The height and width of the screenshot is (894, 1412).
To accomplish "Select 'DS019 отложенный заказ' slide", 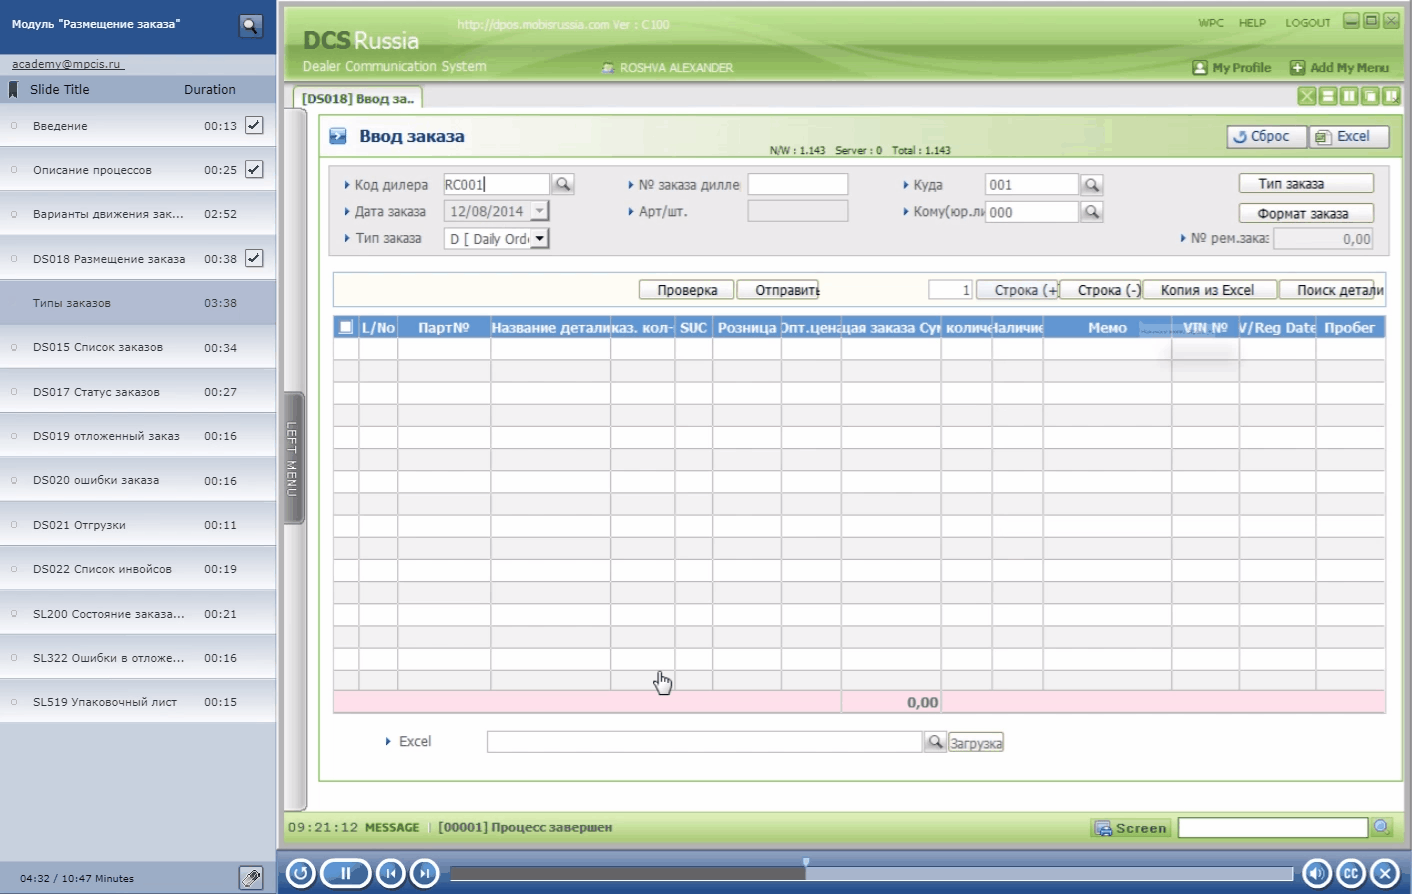I will (x=138, y=436).
